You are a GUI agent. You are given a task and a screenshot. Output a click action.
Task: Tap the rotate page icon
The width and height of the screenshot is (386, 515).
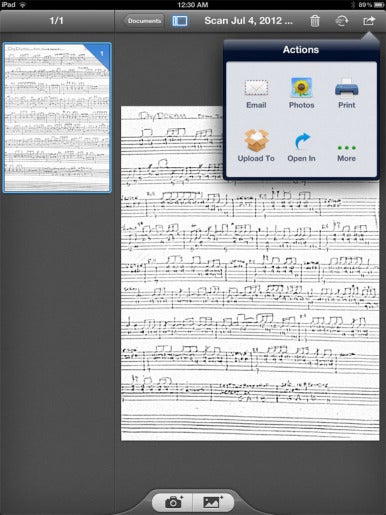pyautogui.click(x=341, y=21)
